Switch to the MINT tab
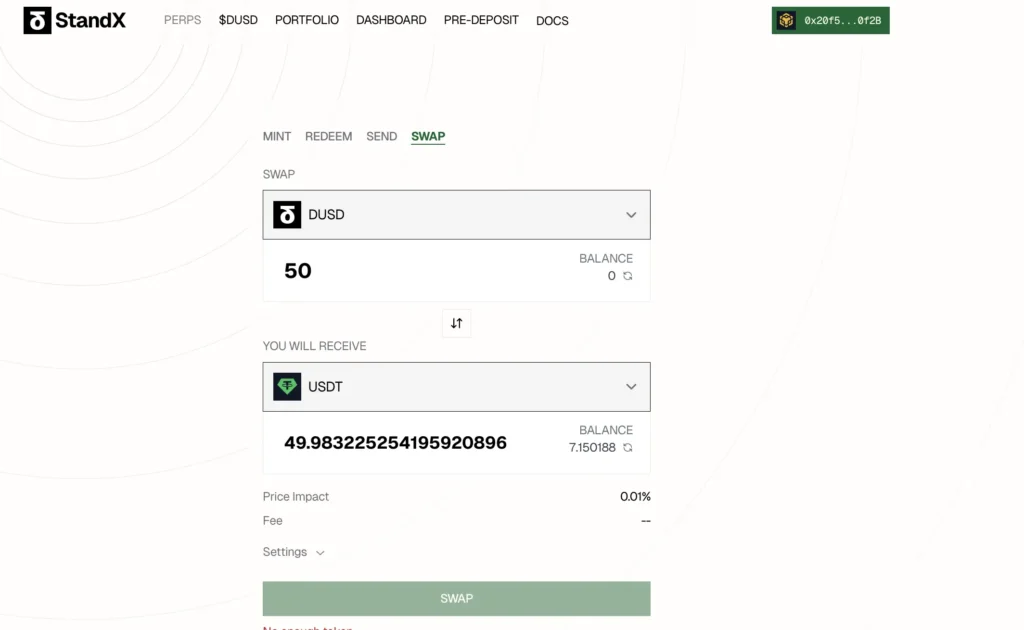 click(277, 136)
